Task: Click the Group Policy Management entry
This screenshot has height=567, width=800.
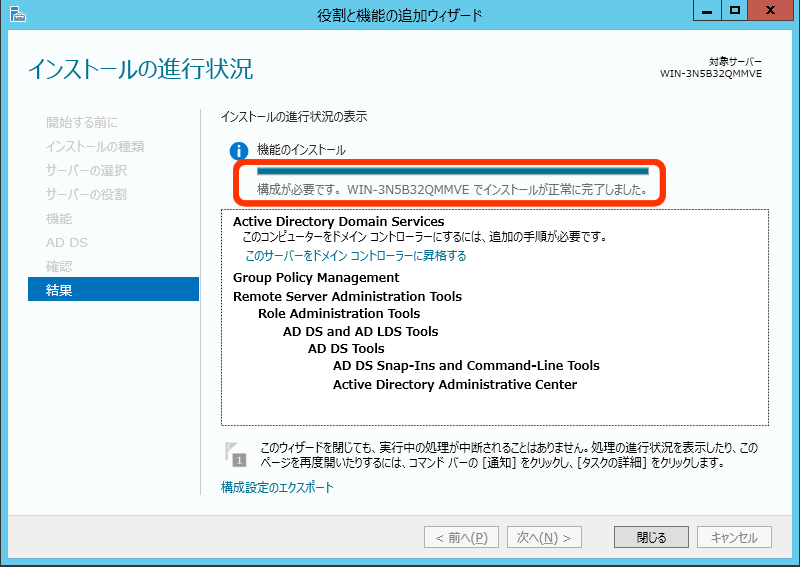Action: click(316, 278)
